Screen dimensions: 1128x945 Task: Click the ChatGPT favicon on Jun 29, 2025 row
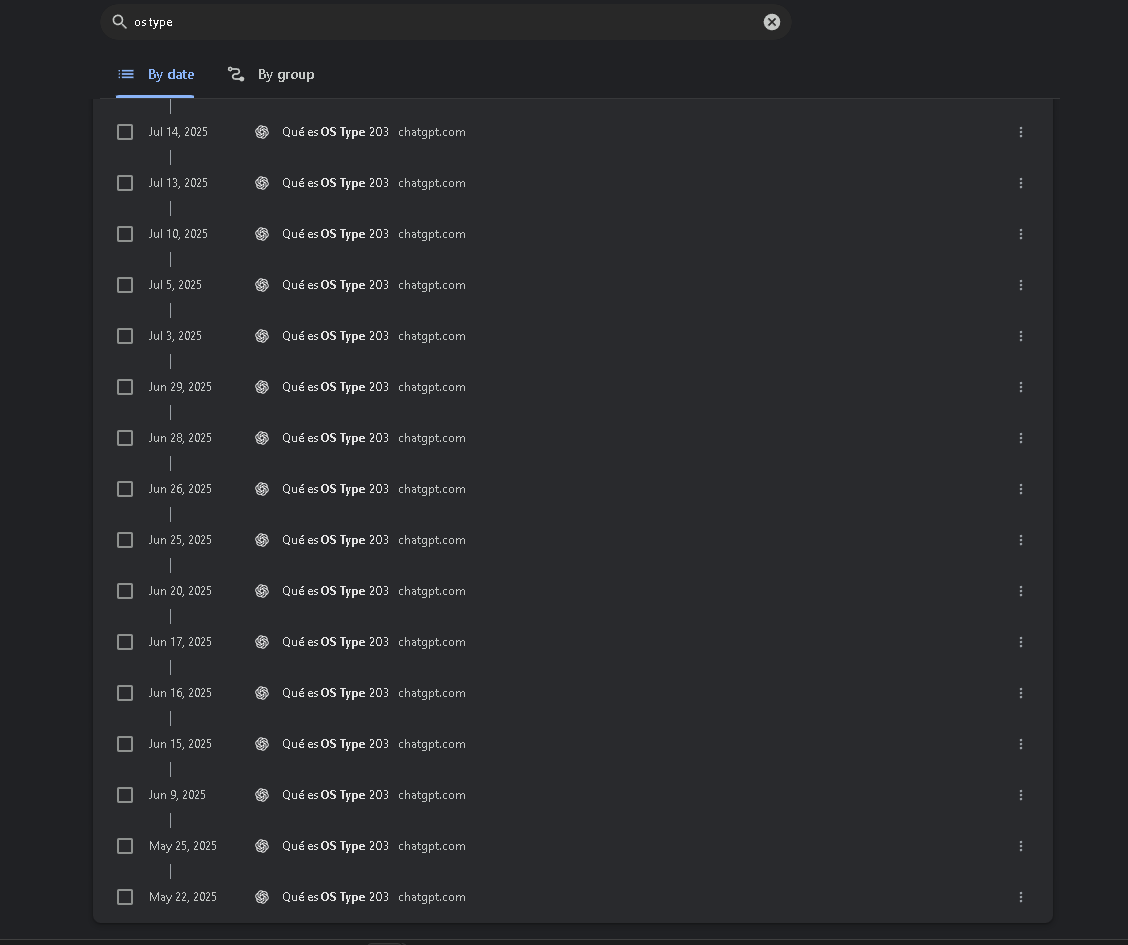pos(262,387)
